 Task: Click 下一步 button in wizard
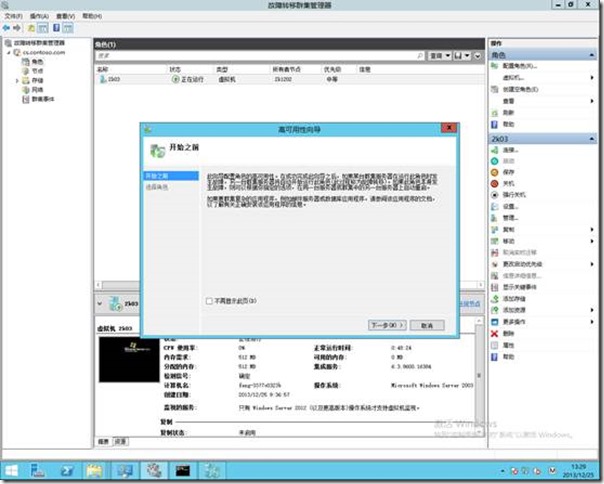[x=387, y=325]
